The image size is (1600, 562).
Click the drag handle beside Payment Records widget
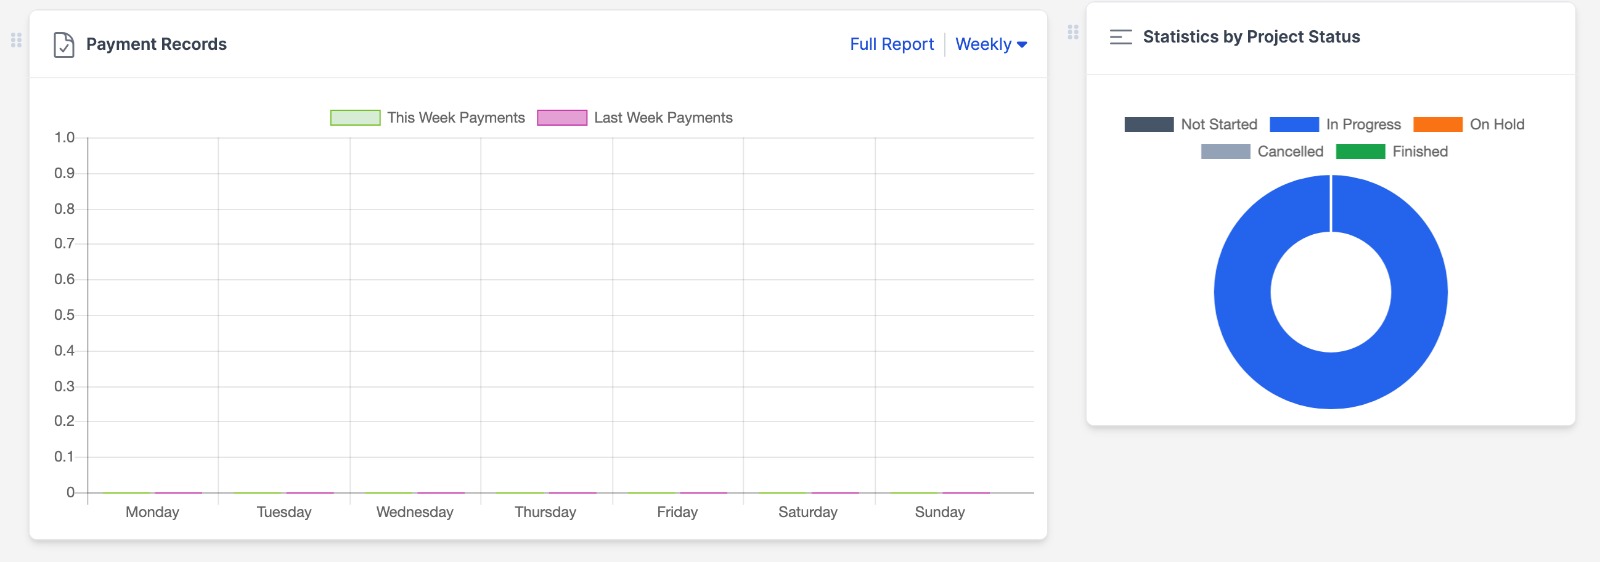16,40
